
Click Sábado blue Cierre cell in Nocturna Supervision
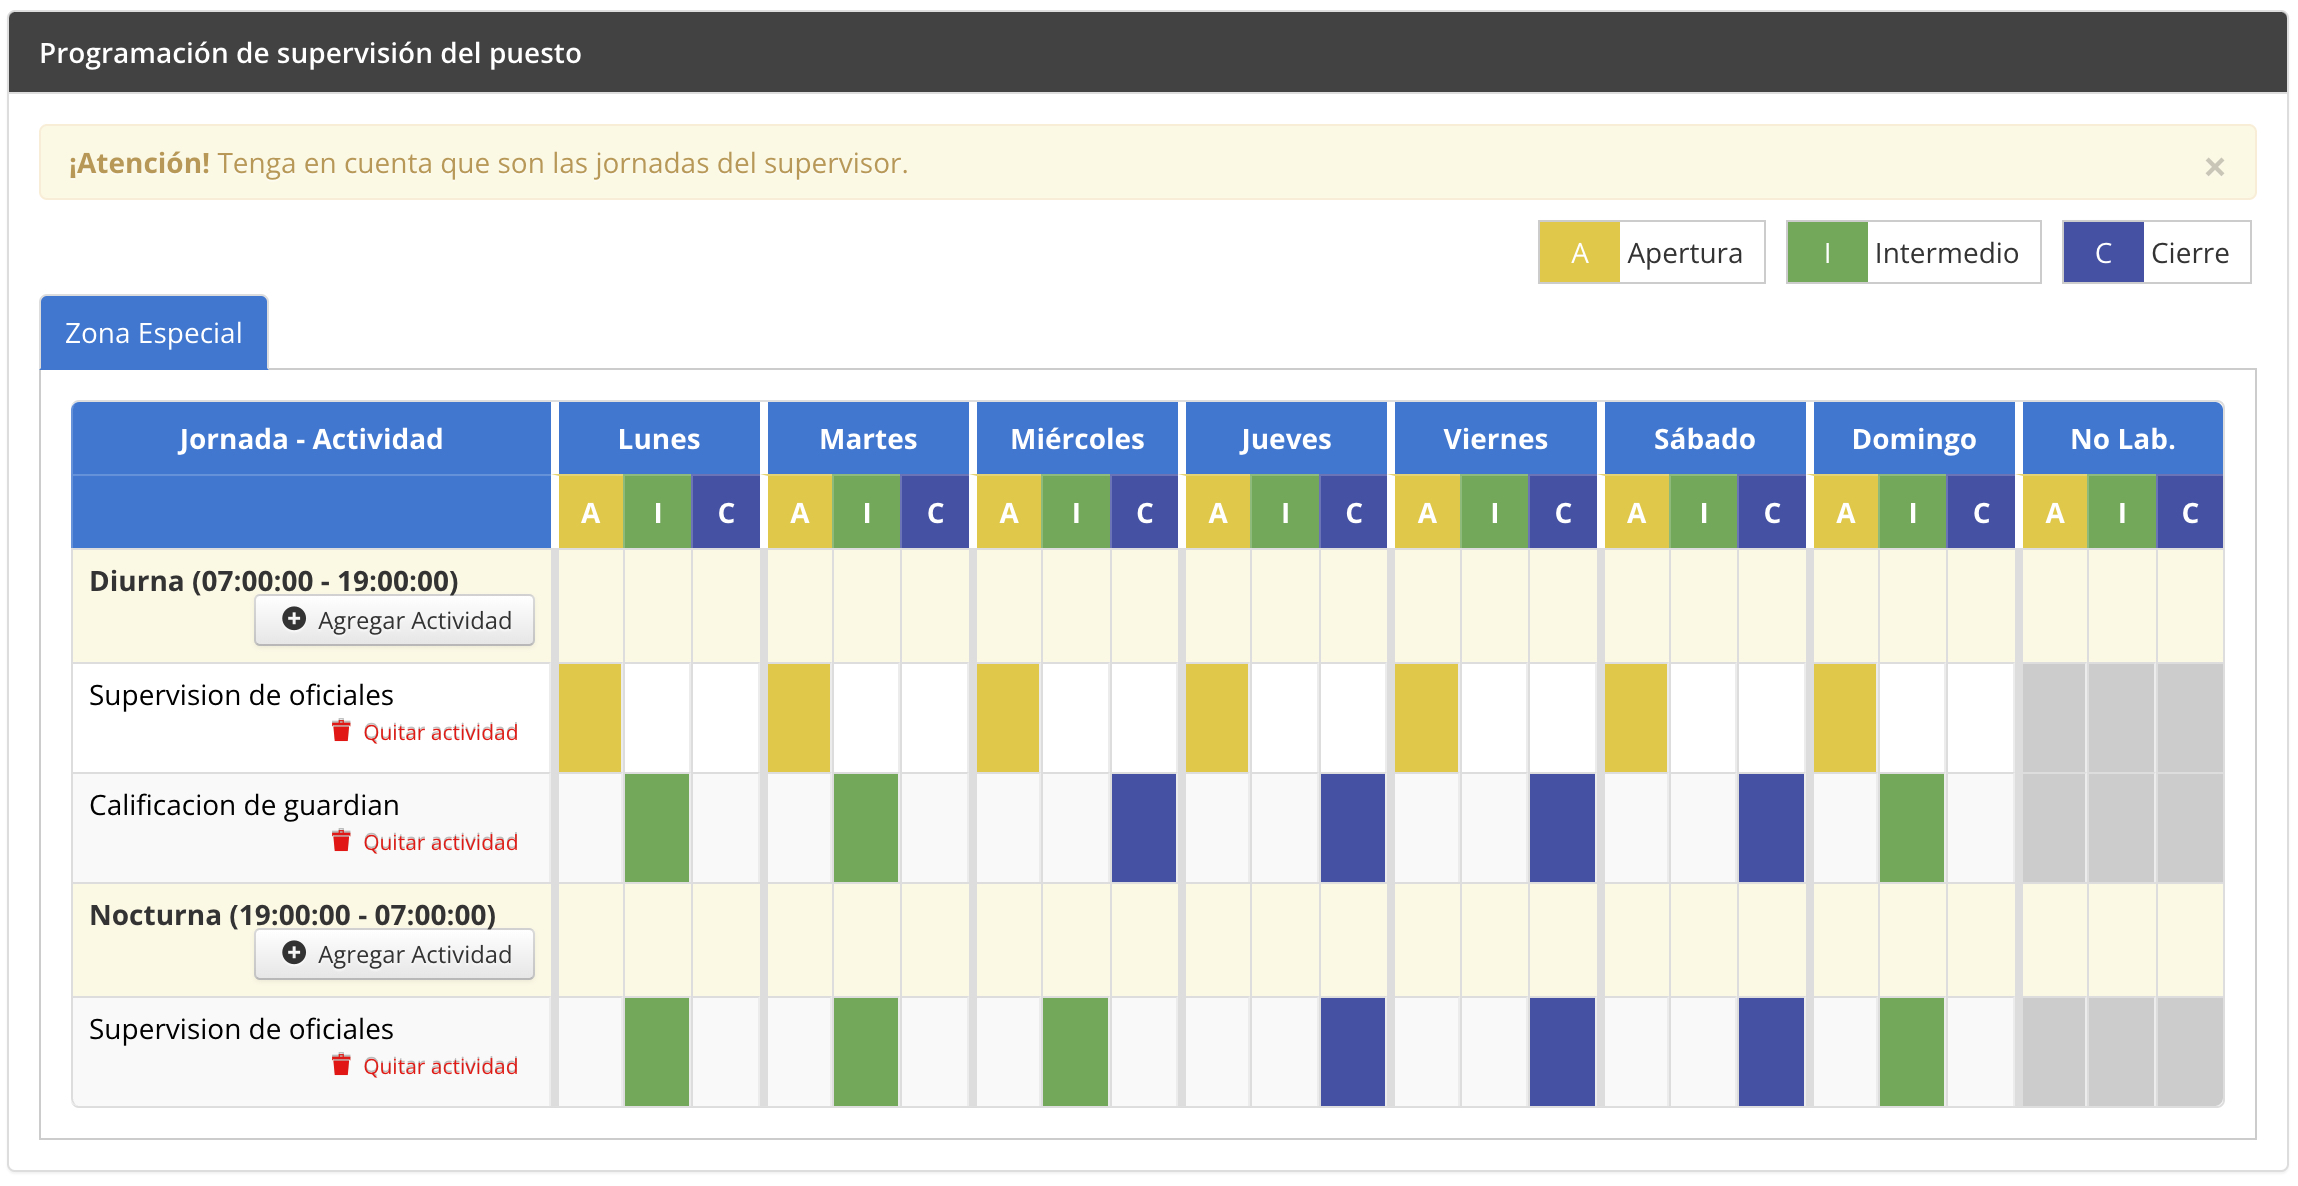pyautogui.click(x=1771, y=1052)
